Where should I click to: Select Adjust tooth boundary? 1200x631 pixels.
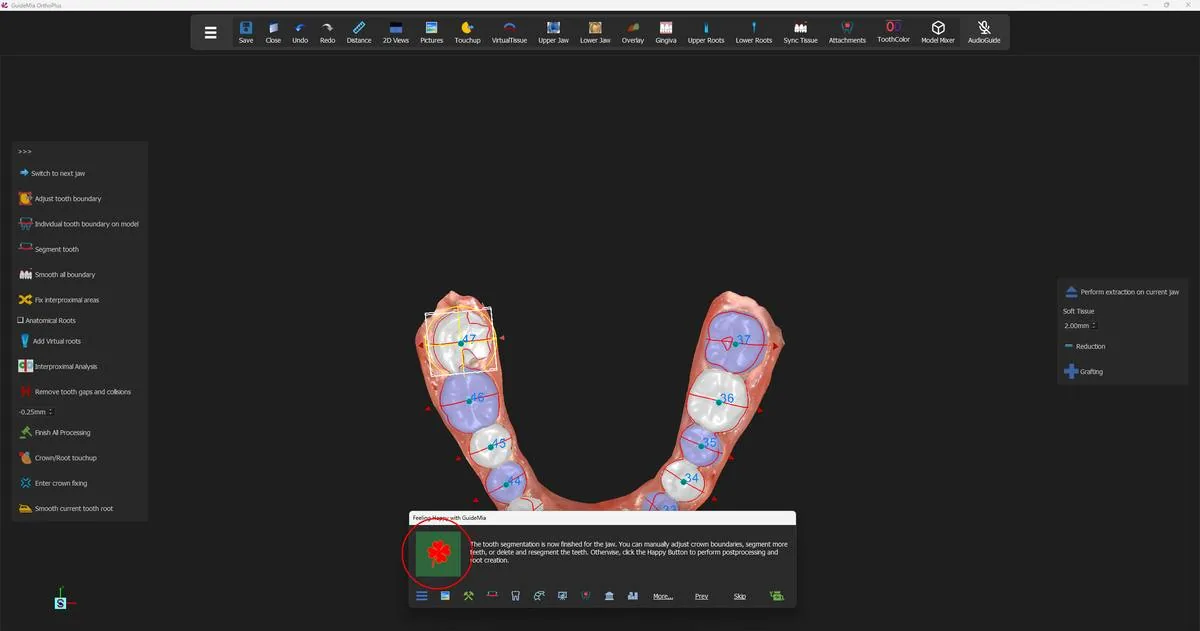[60, 199]
